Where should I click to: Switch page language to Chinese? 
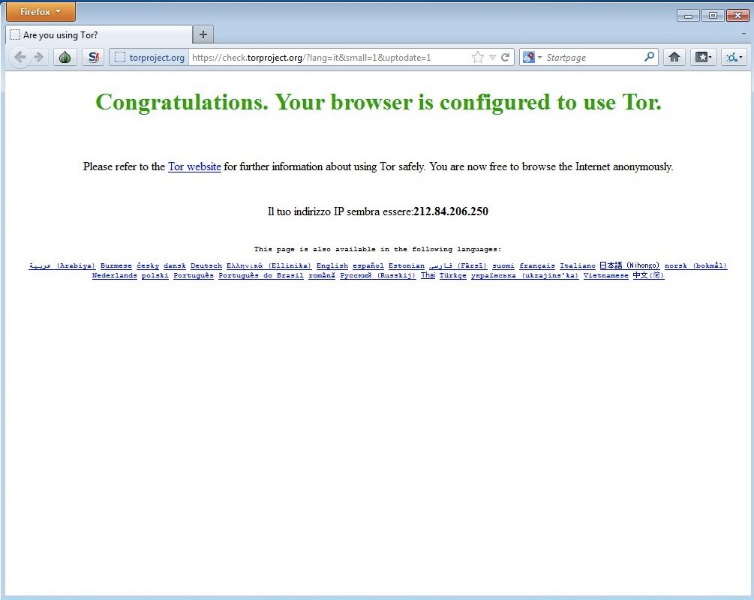point(648,275)
